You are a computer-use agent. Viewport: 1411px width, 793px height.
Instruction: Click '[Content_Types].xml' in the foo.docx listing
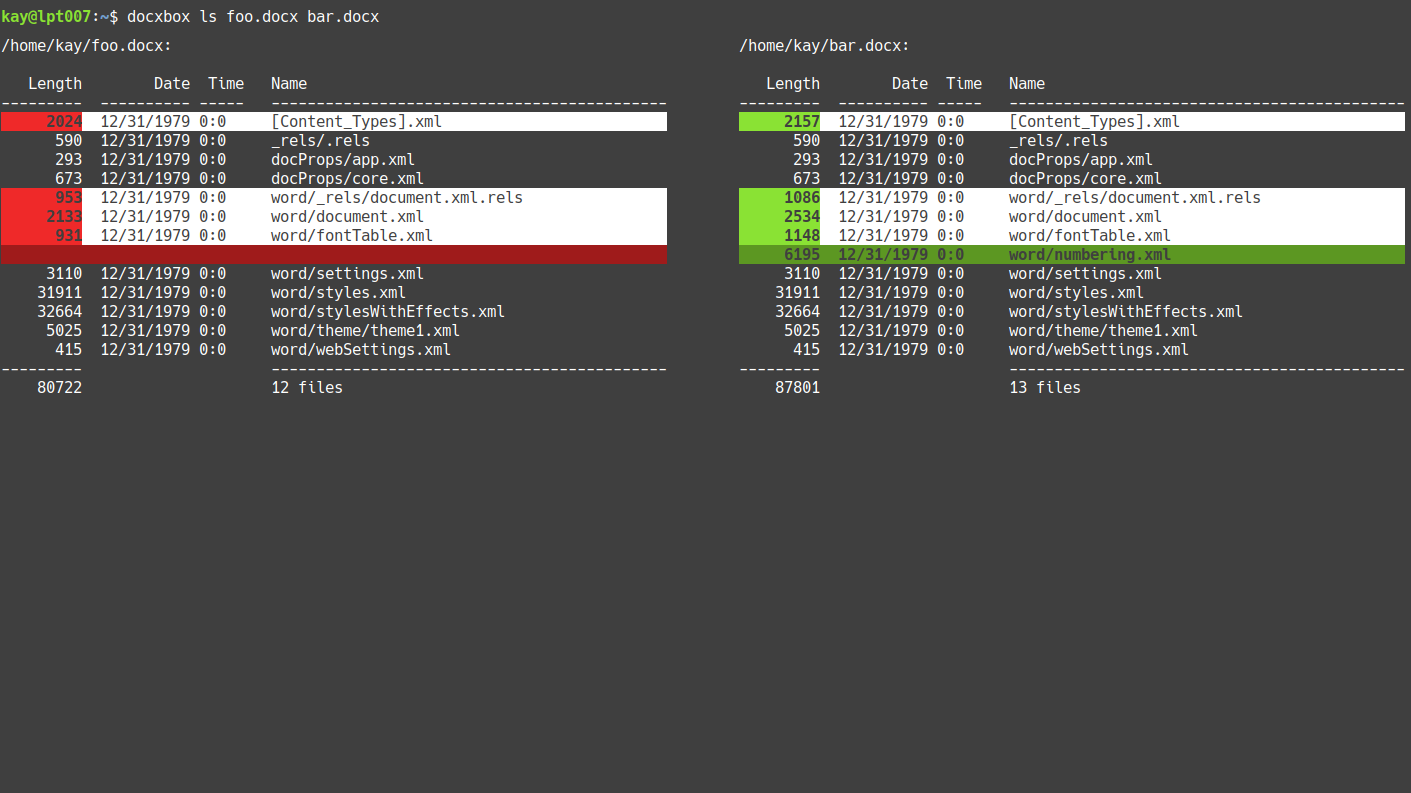pos(356,122)
